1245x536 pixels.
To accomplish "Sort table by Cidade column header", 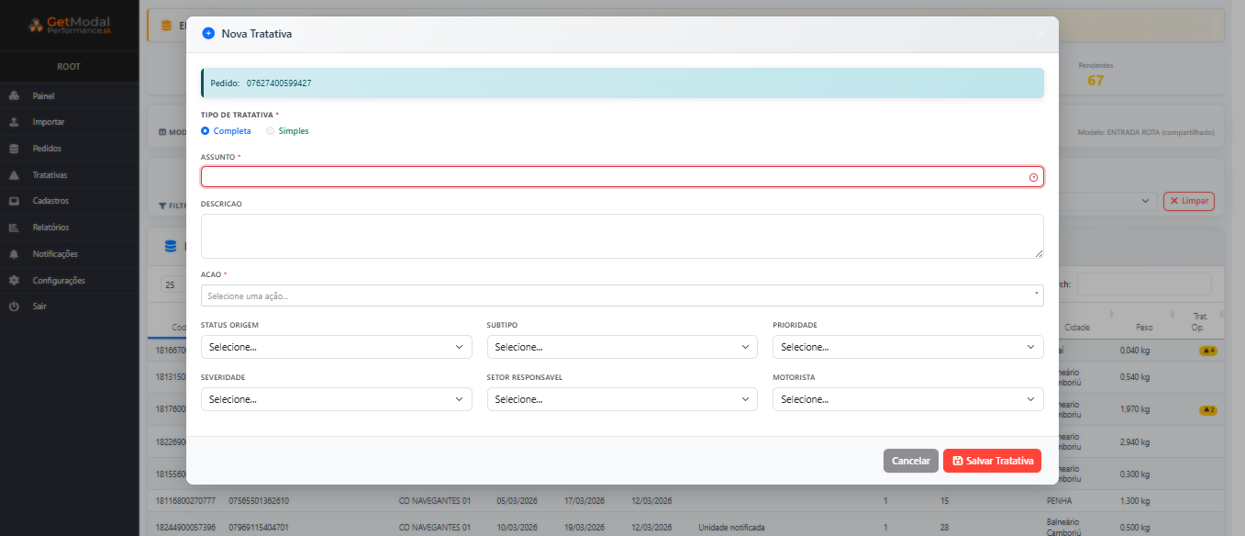I will (1077, 327).
